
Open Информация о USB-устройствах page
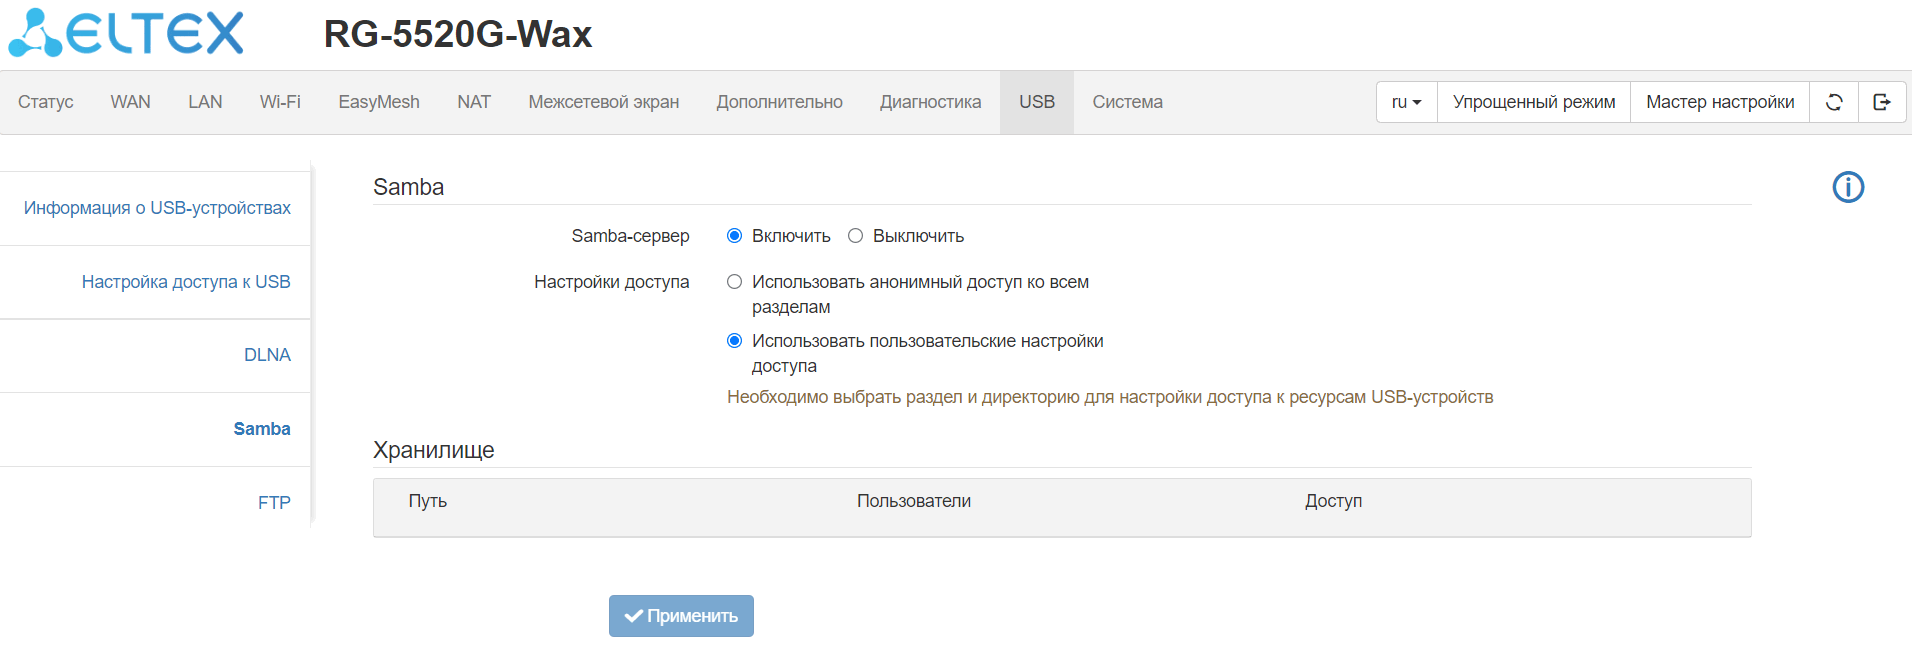(x=157, y=208)
